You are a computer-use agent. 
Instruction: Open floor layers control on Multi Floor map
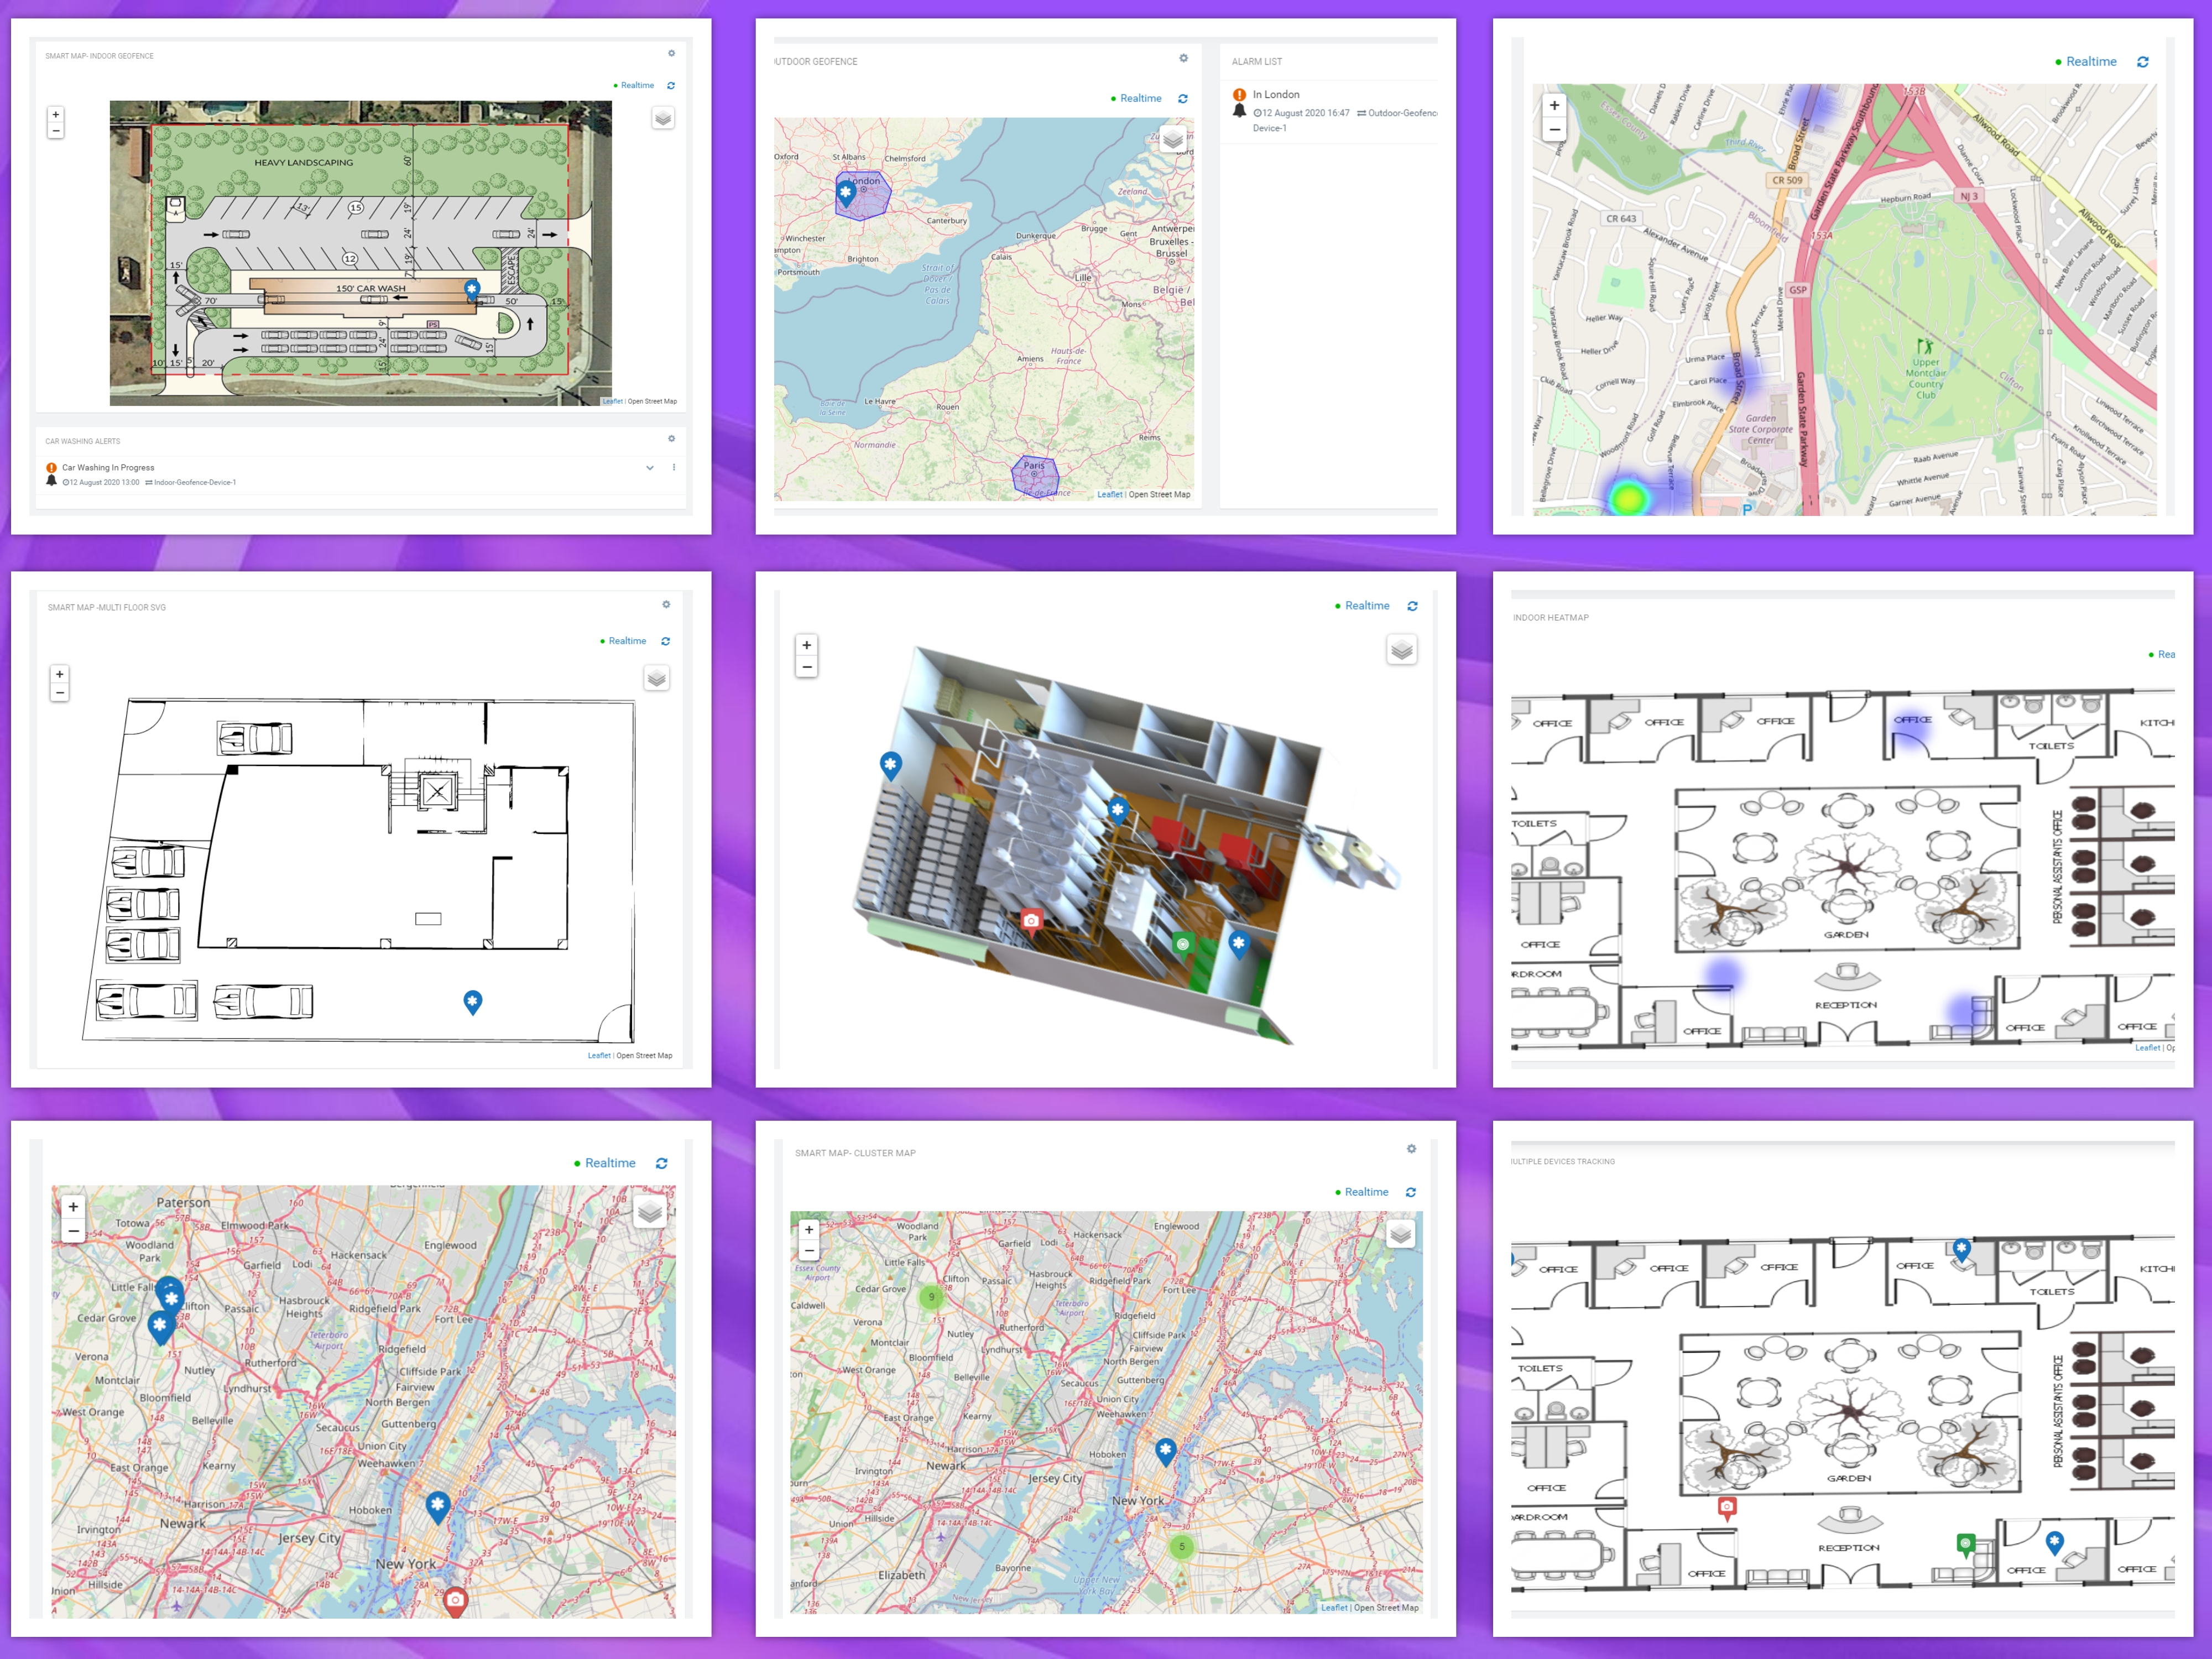[x=657, y=679]
